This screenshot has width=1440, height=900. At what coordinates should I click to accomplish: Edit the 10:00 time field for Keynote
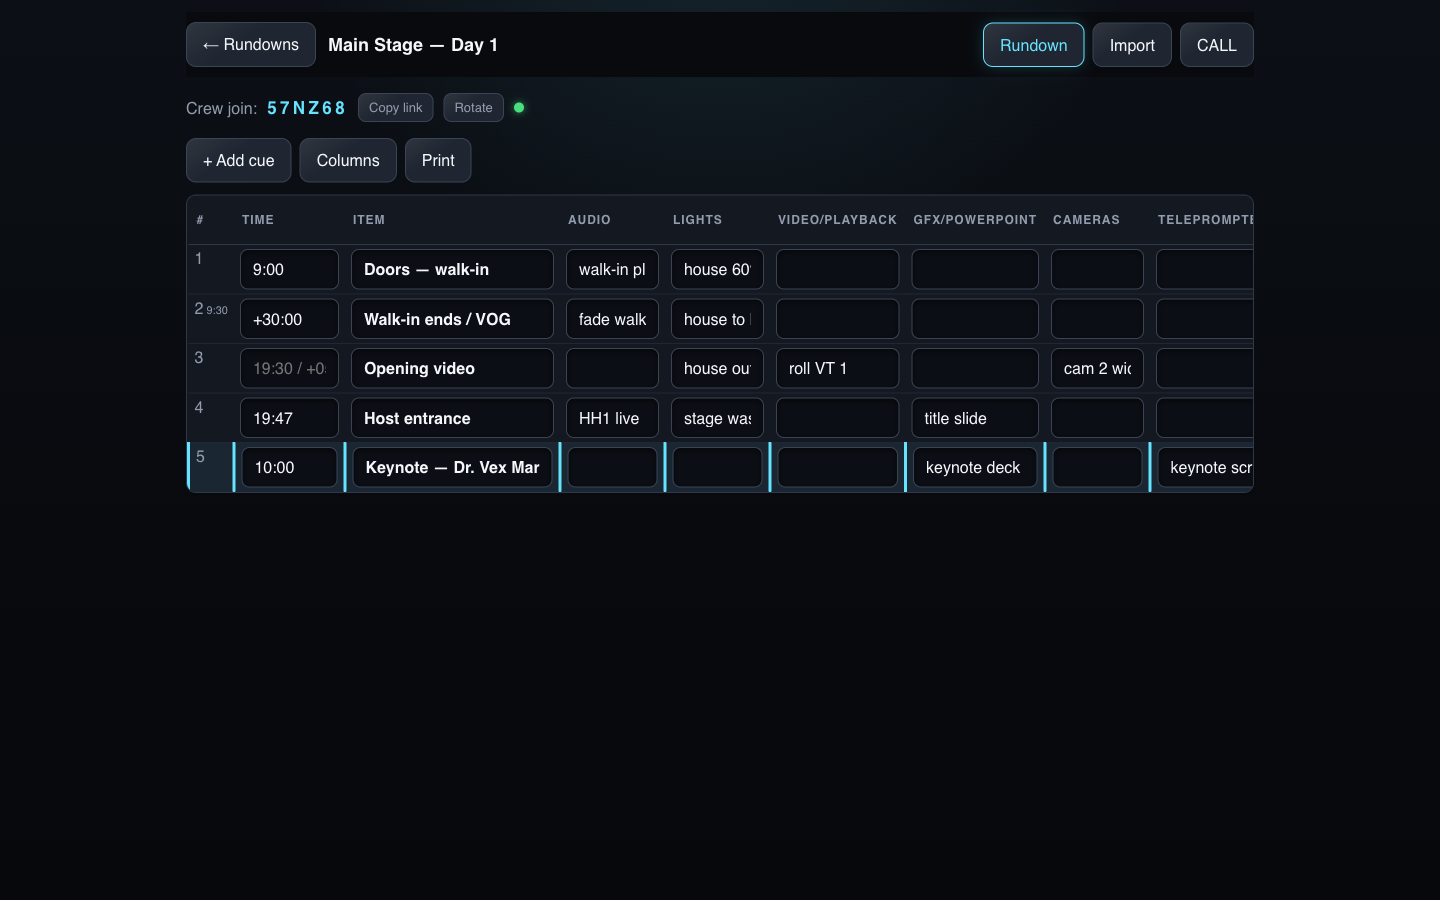pos(290,467)
